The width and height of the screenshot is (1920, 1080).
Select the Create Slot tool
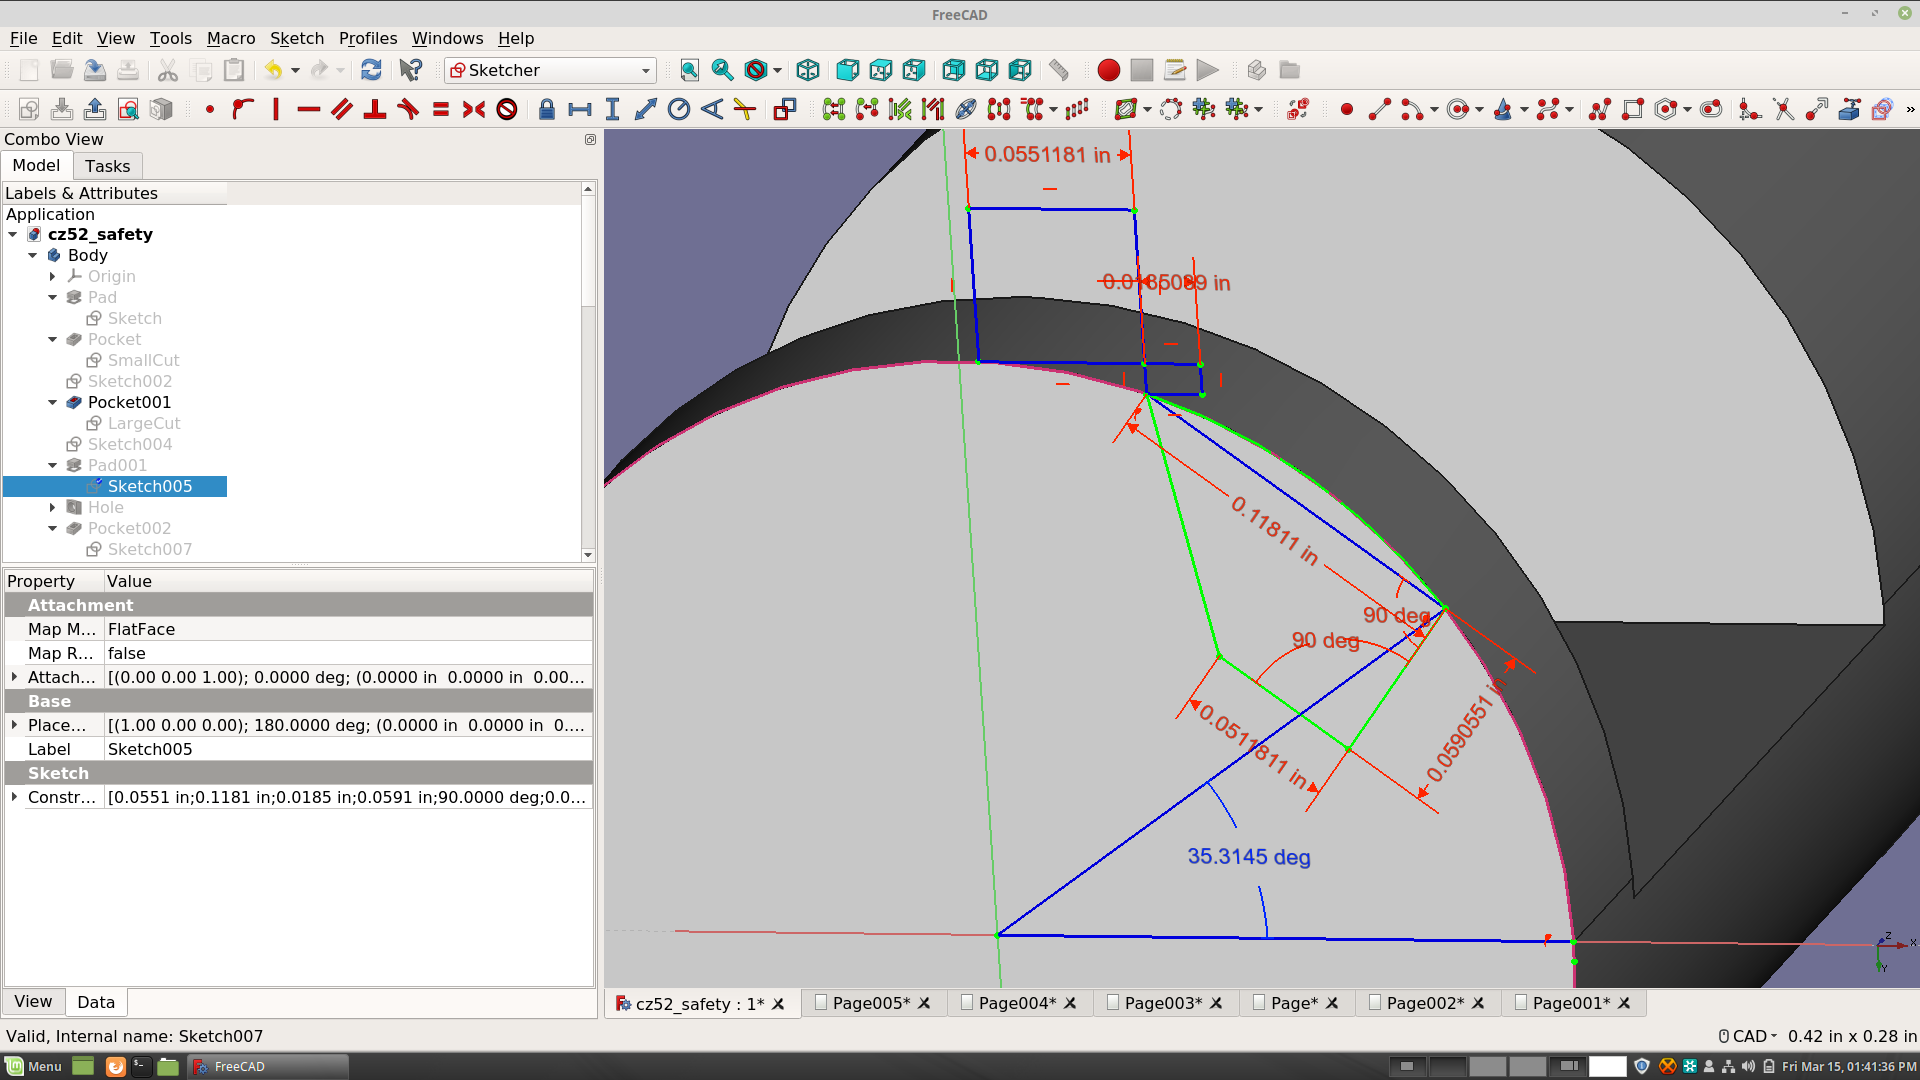[x=1711, y=109]
